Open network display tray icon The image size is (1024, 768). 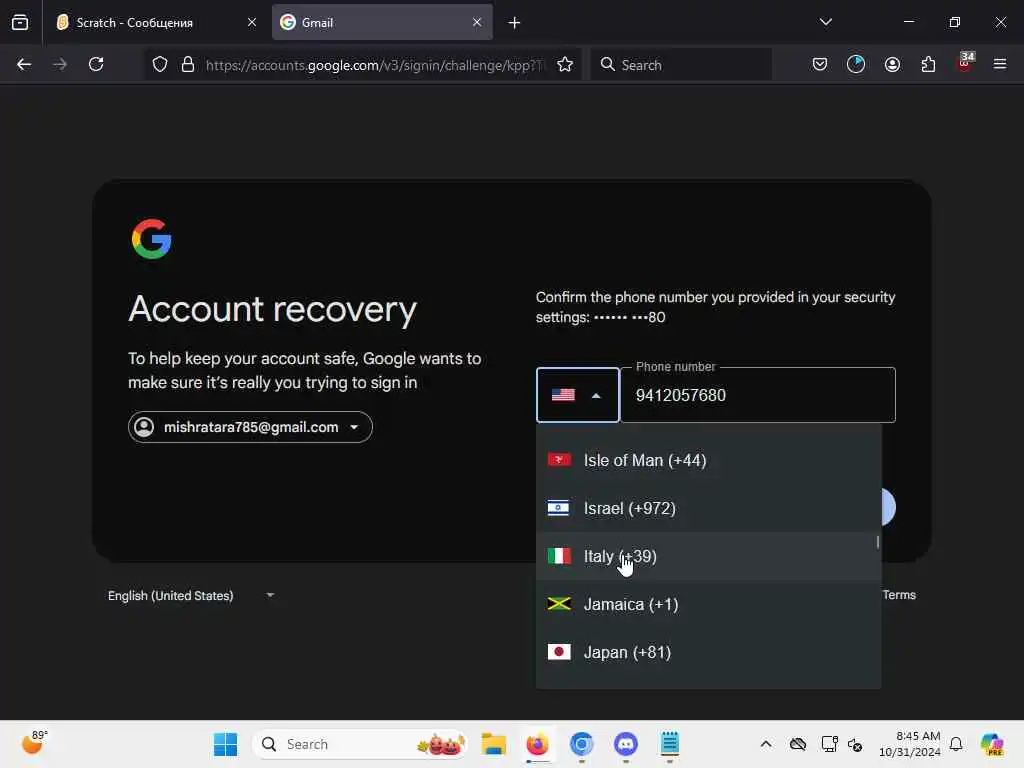coord(829,744)
